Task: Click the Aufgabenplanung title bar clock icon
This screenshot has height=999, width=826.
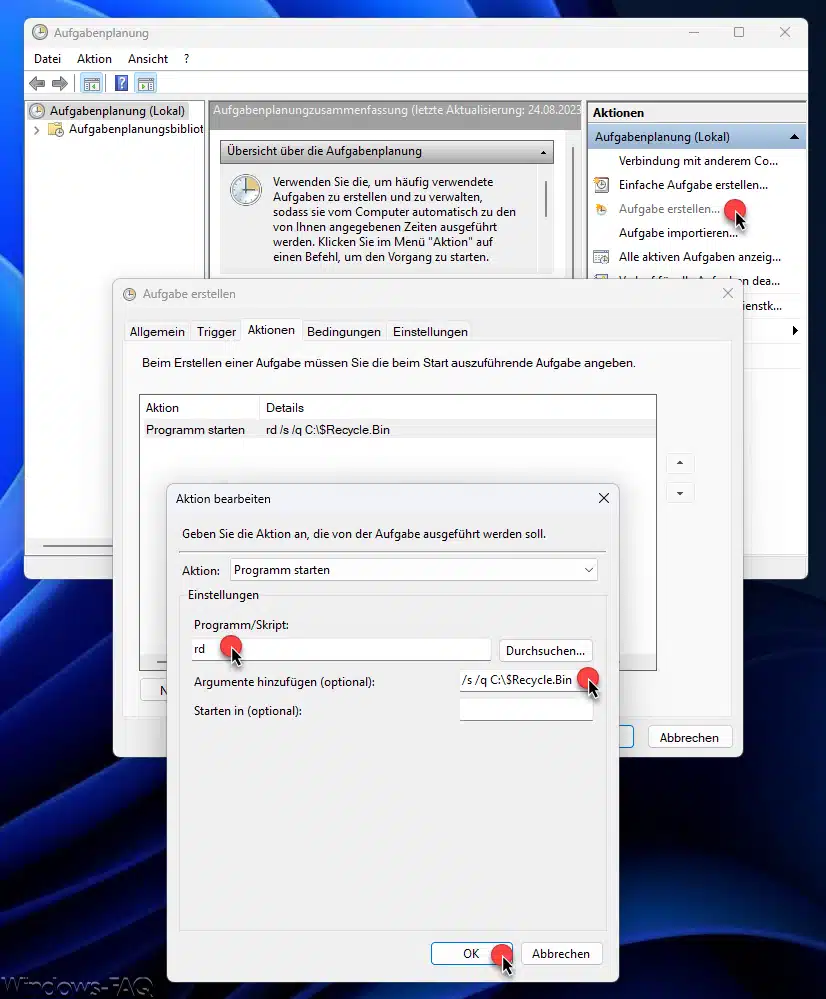Action: point(40,32)
